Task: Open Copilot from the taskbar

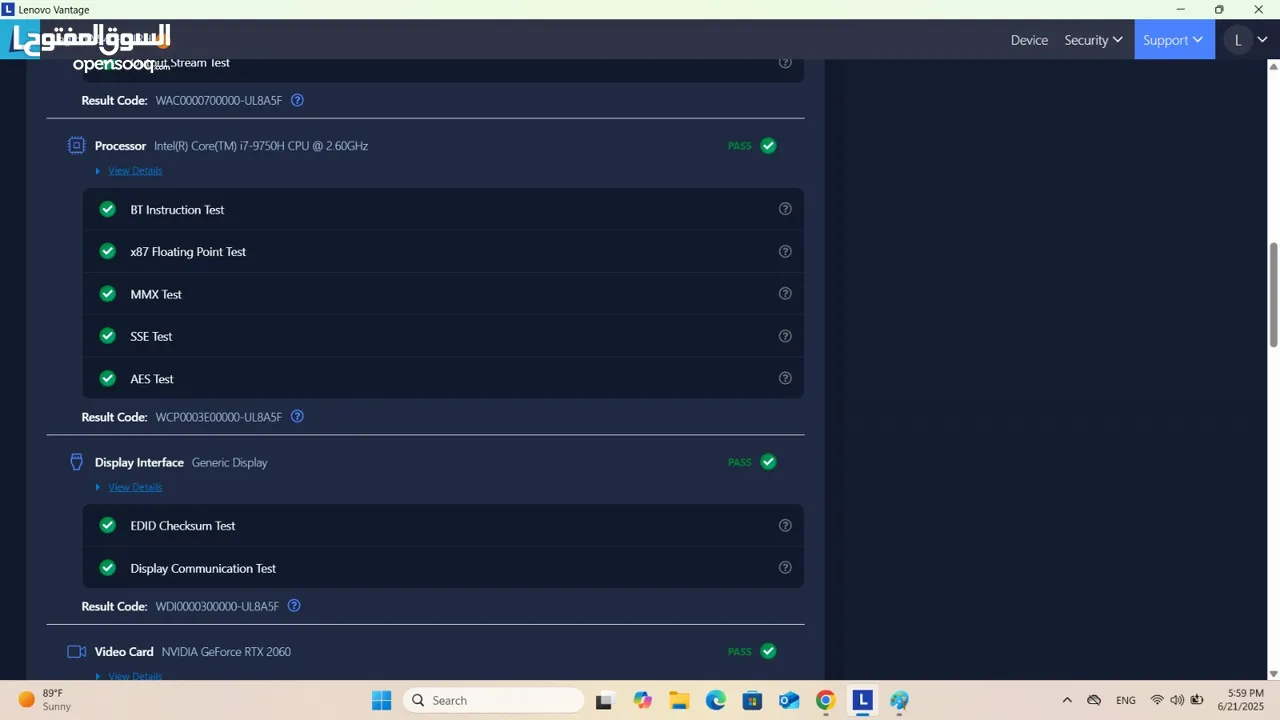Action: (642, 700)
